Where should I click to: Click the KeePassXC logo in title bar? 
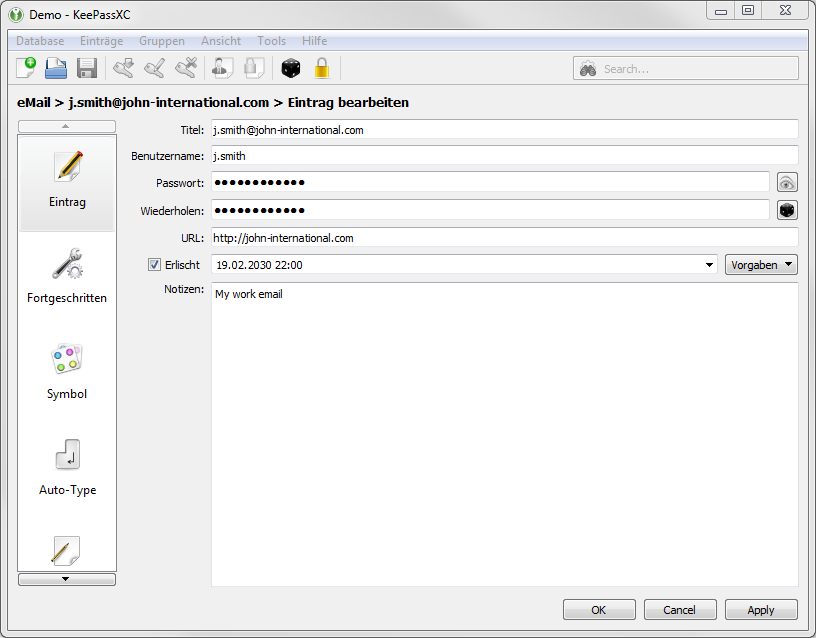[x=16, y=14]
